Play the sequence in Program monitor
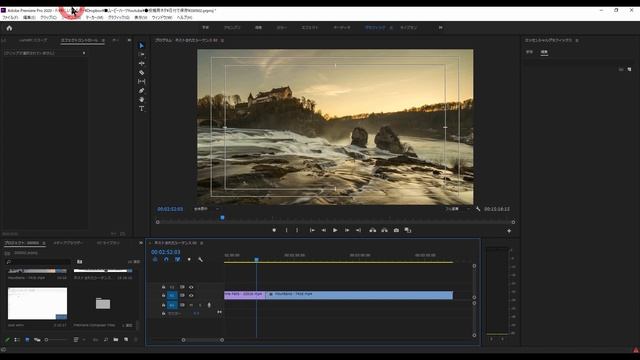 click(335, 230)
